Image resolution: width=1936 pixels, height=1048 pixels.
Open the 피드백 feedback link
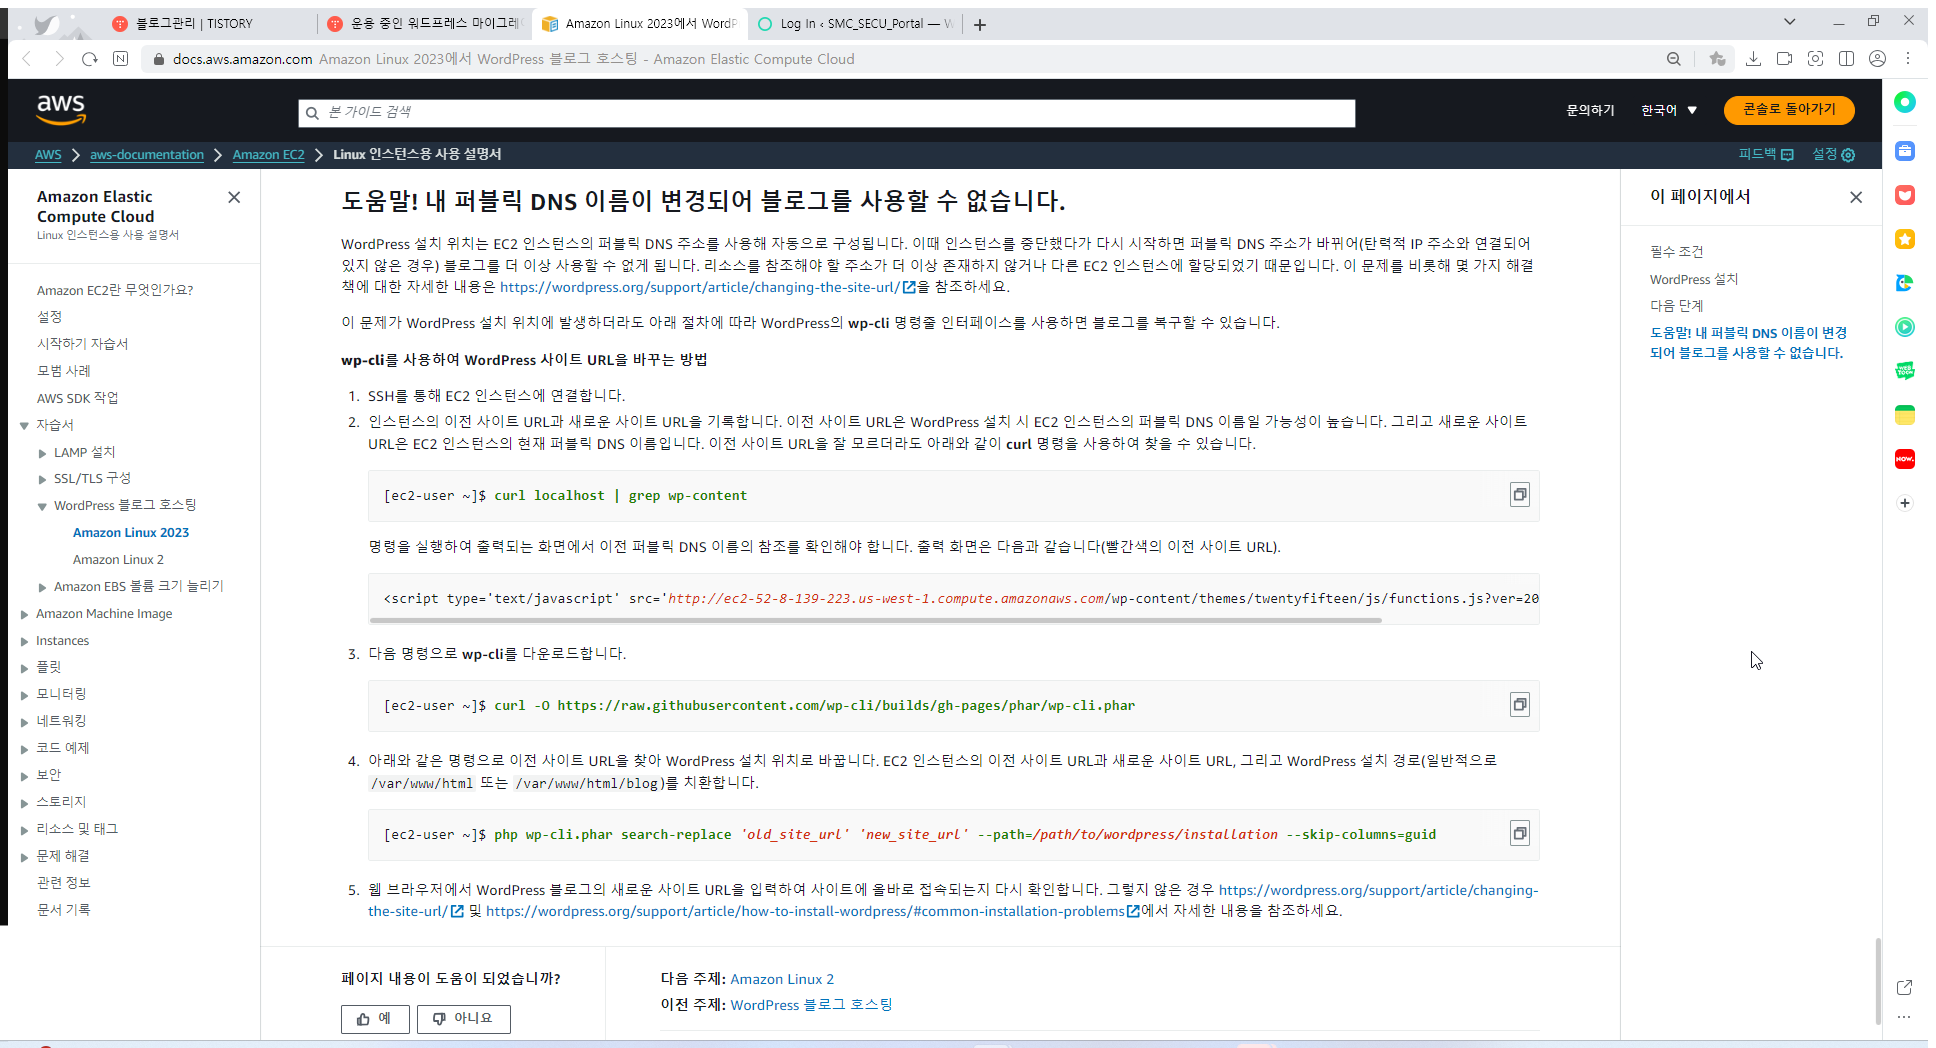1766,154
